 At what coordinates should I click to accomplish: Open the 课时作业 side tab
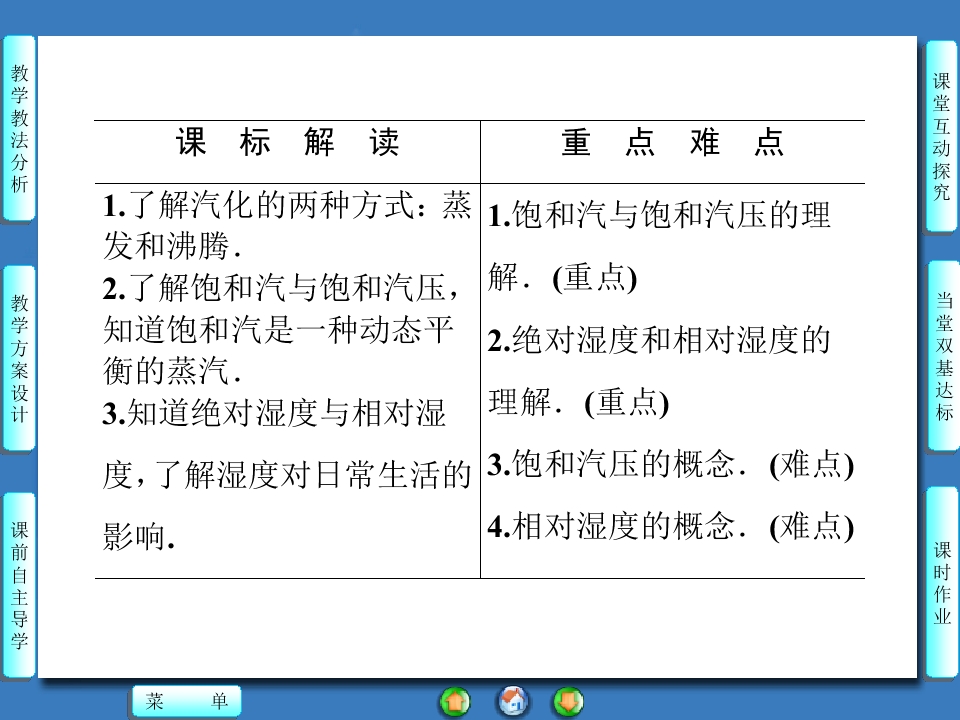coord(941,582)
